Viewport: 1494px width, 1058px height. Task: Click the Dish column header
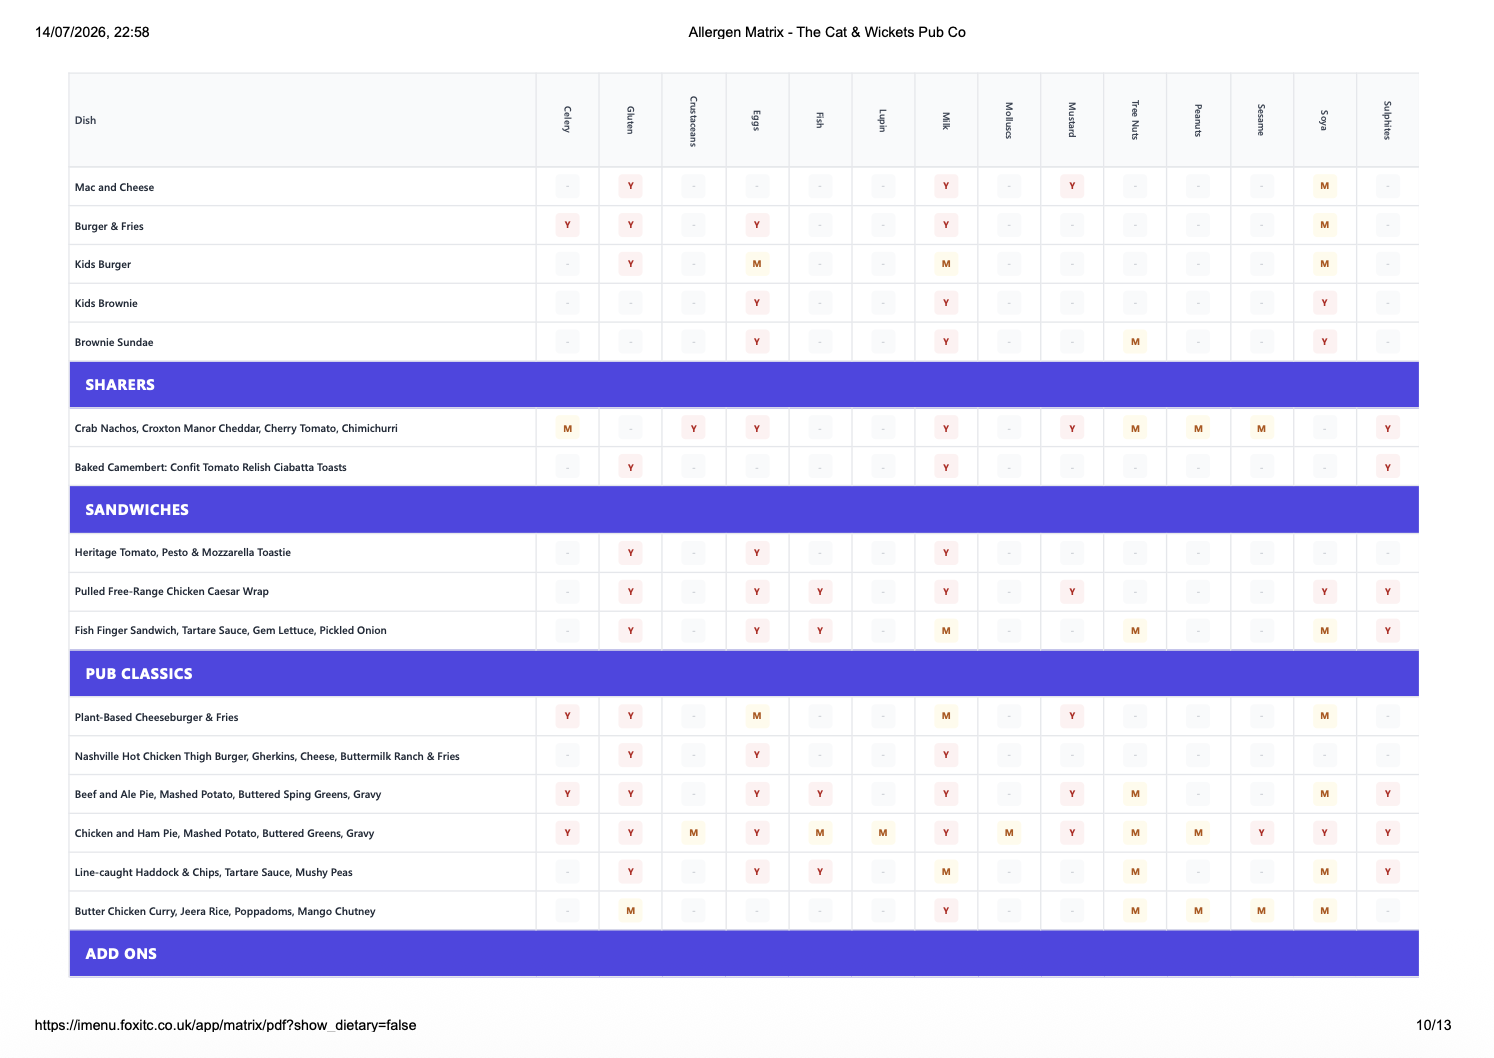pyautogui.click(x=86, y=120)
